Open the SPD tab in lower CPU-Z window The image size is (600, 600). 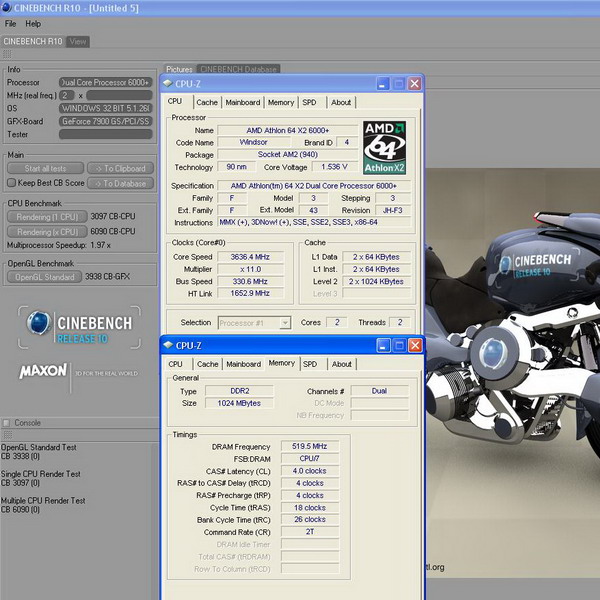(310, 364)
